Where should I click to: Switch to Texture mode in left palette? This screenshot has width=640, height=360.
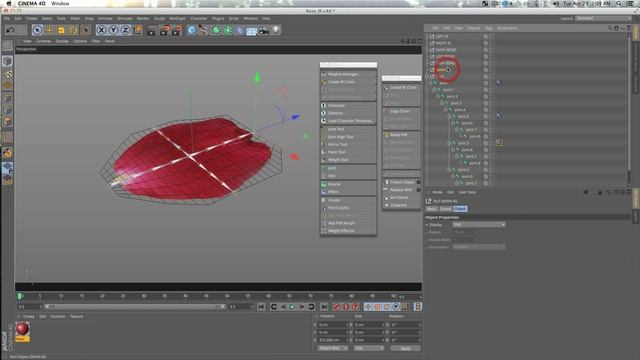click(x=7, y=74)
